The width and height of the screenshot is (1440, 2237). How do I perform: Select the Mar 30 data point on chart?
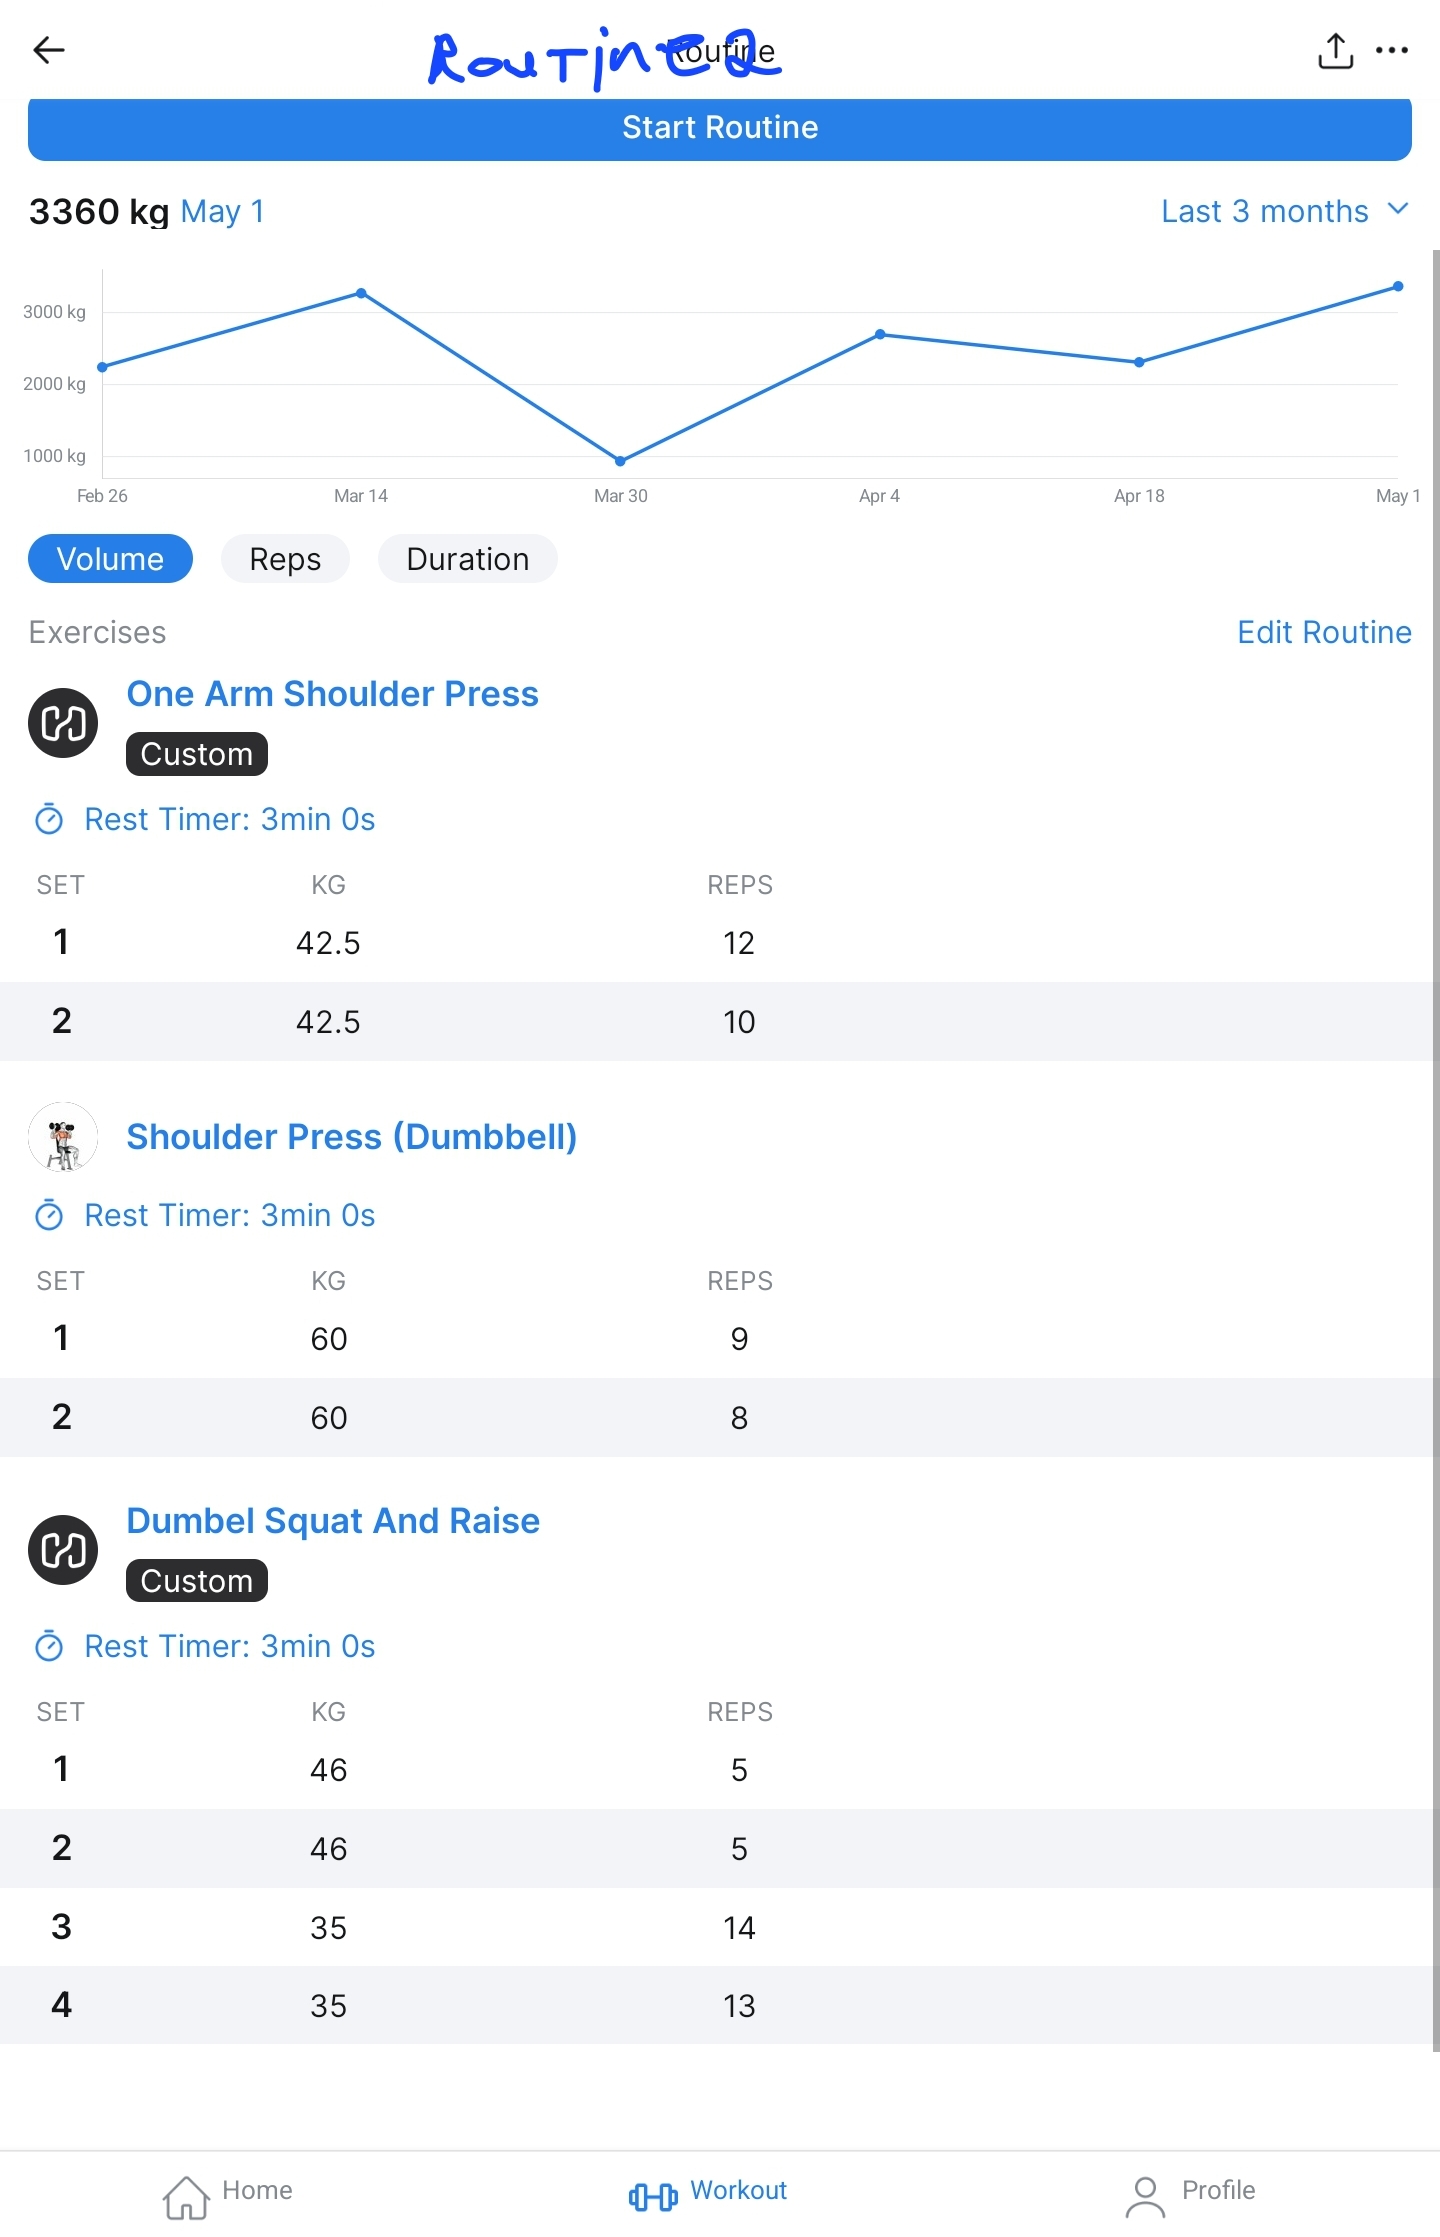[620, 461]
